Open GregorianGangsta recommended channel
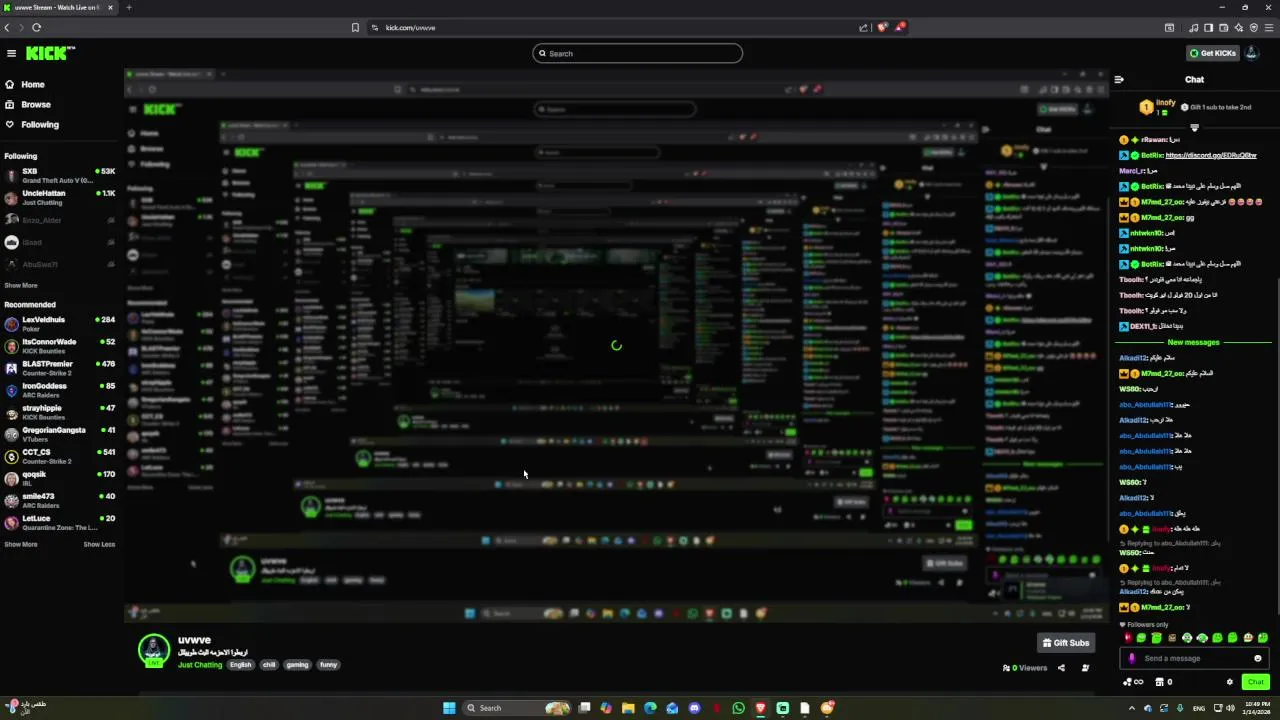This screenshot has height=720, width=1280. point(60,434)
